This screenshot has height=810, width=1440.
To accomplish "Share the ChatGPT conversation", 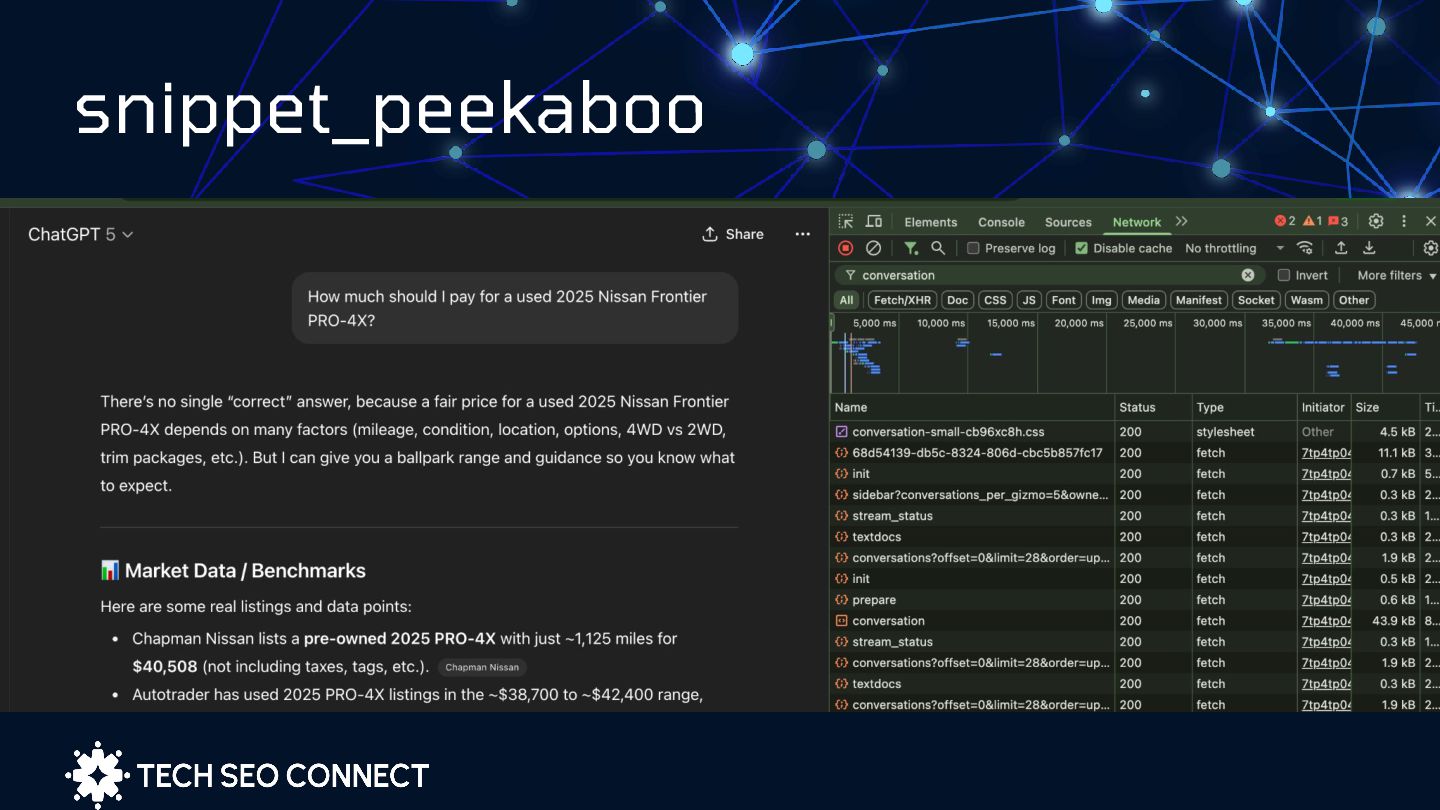I will click(x=733, y=234).
